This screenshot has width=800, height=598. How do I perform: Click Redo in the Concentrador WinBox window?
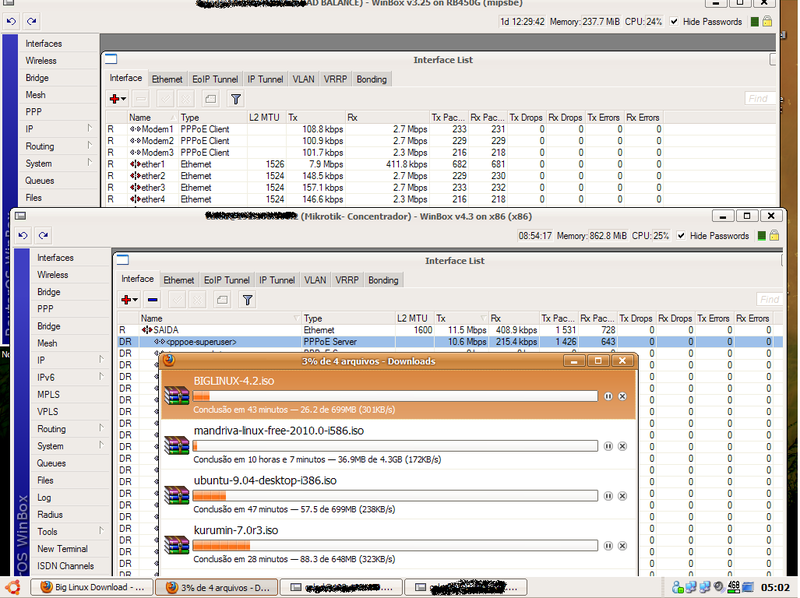(43, 235)
